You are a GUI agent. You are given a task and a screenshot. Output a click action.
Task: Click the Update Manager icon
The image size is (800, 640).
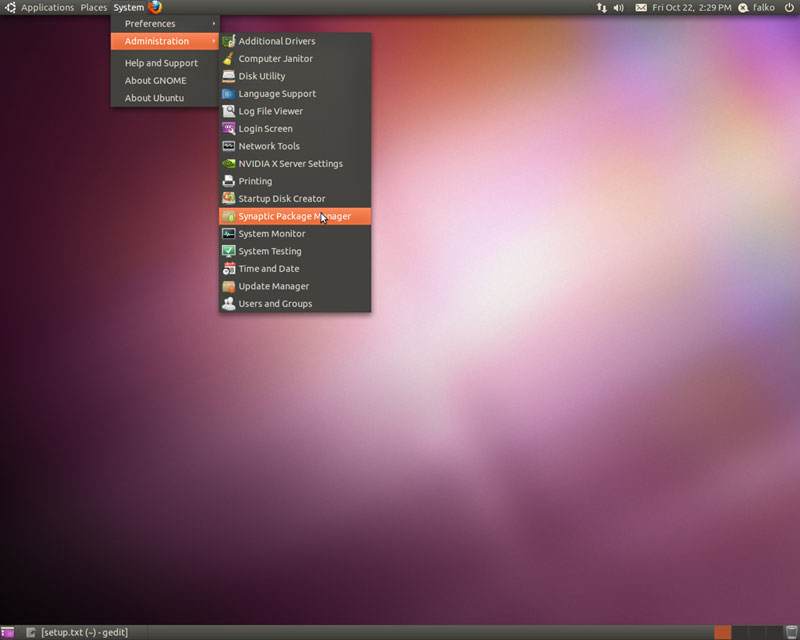[229, 286]
